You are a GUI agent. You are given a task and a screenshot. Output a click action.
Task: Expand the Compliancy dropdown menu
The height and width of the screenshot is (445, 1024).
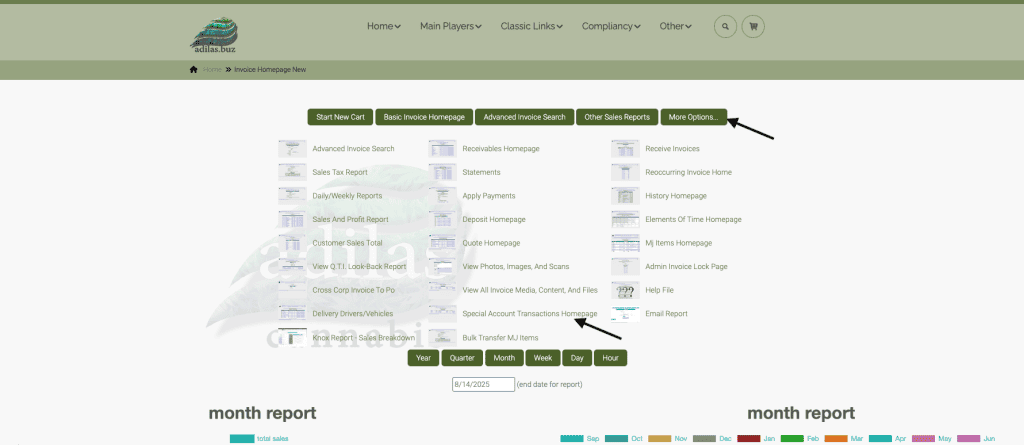click(611, 26)
